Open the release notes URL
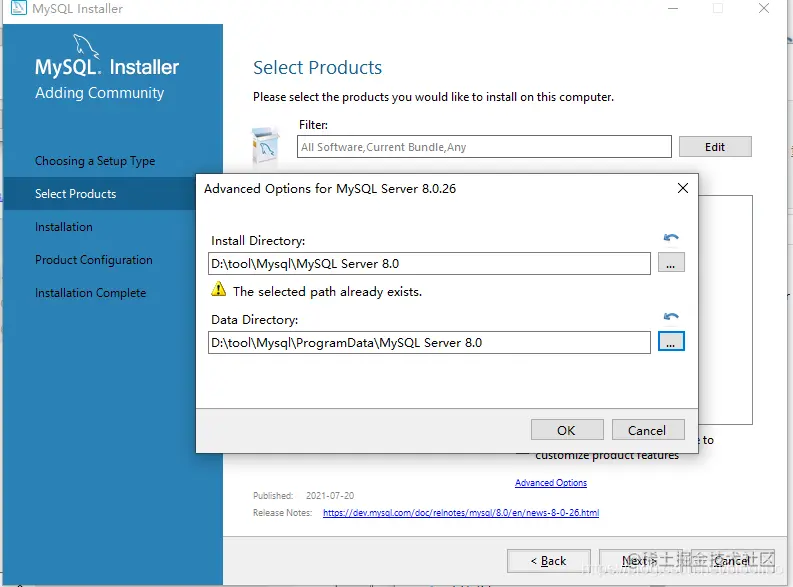Screen dimensions: 793x587 pyautogui.click(x=461, y=513)
